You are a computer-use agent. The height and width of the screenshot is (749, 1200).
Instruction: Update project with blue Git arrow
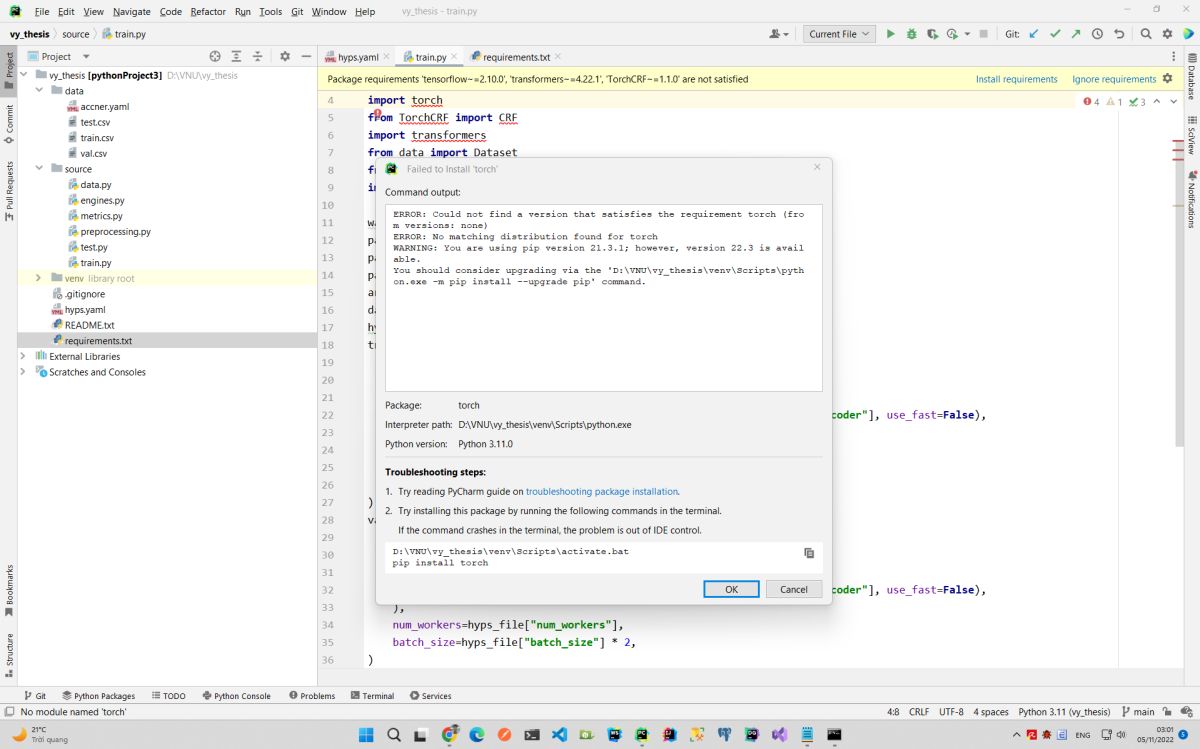pos(1034,34)
